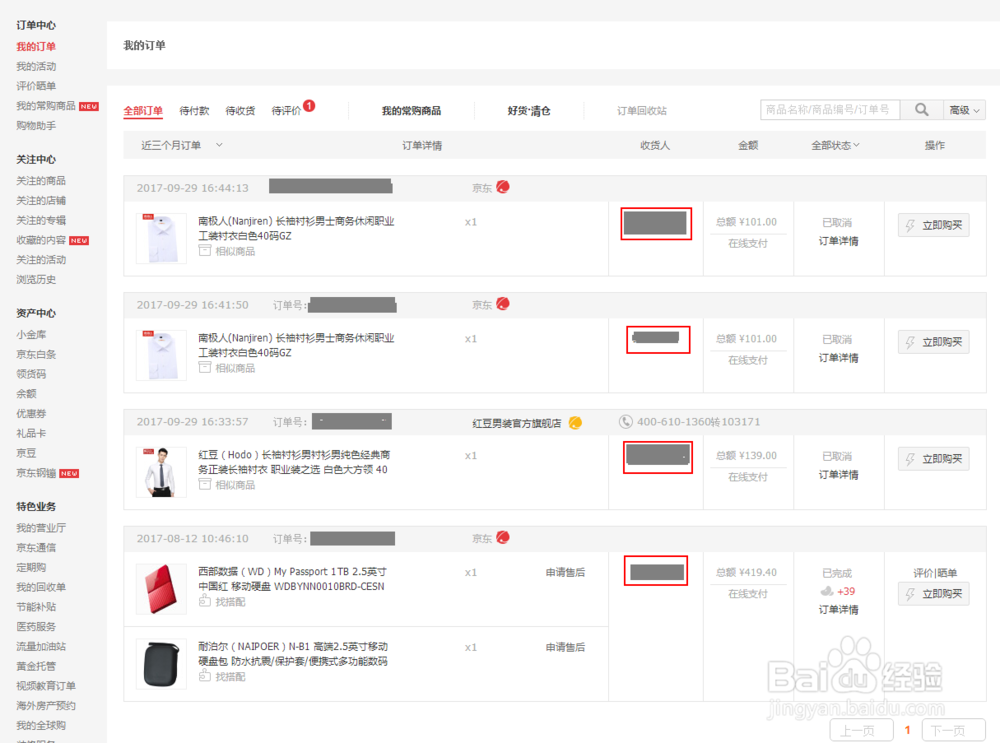The height and width of the screenshot is (743, 1000).
Task: Click 申请售后 for WD My Passport drive
Action: tap(565, 573)
